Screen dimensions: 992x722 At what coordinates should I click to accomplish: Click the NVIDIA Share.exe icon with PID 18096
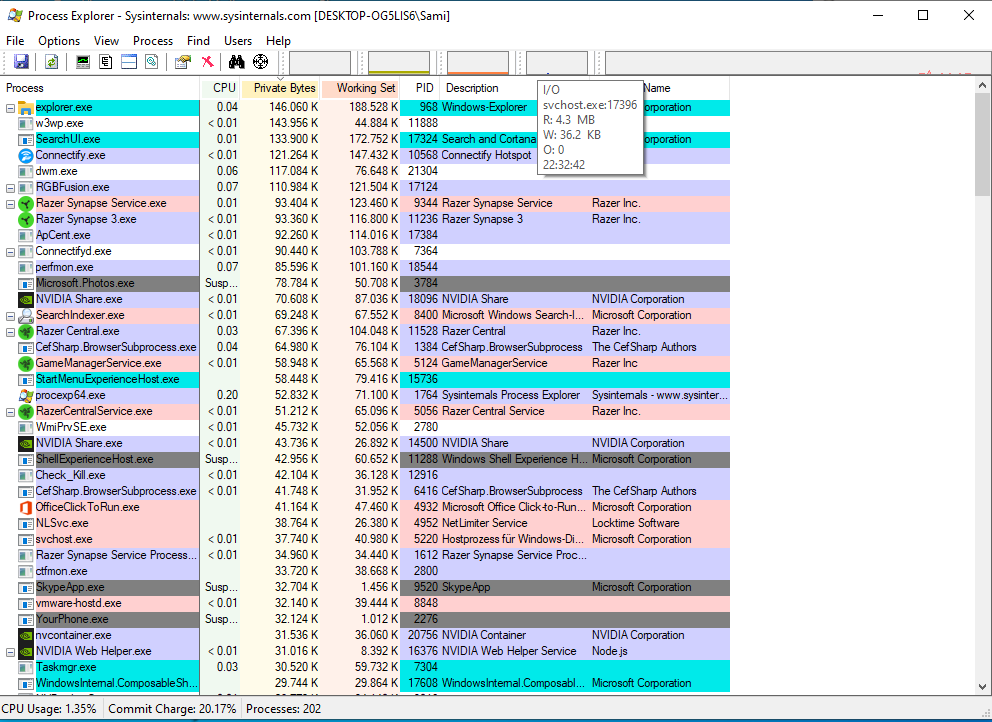tap(25, 299)
